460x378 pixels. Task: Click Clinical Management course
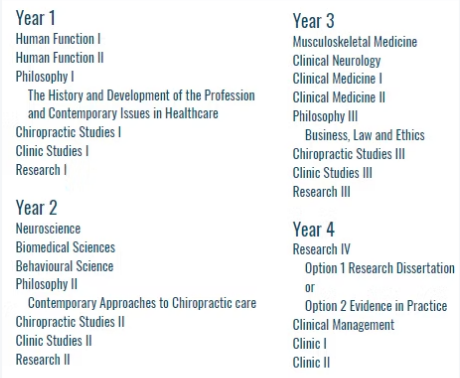(343, 325)
